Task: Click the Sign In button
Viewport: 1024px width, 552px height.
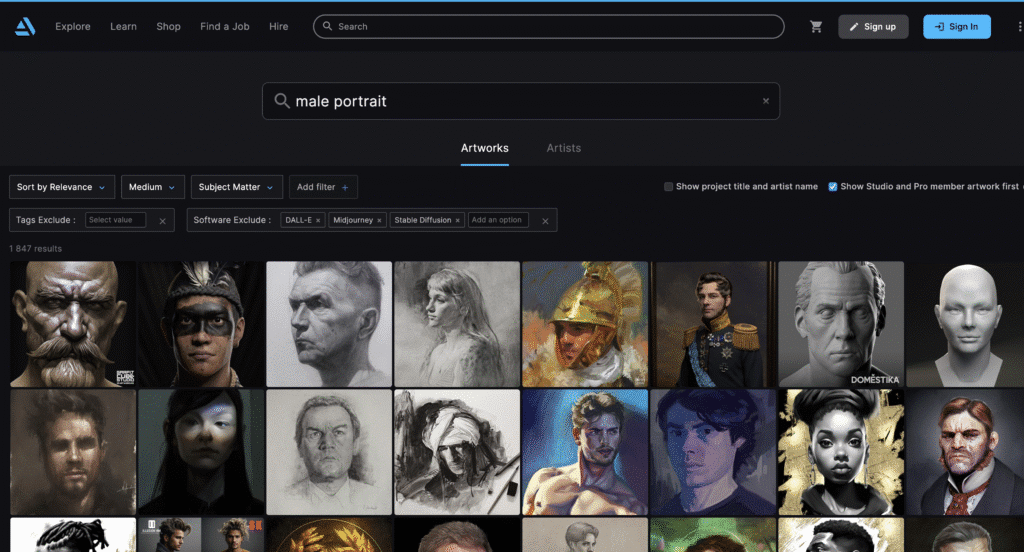Action: click(x=956, y=27)
